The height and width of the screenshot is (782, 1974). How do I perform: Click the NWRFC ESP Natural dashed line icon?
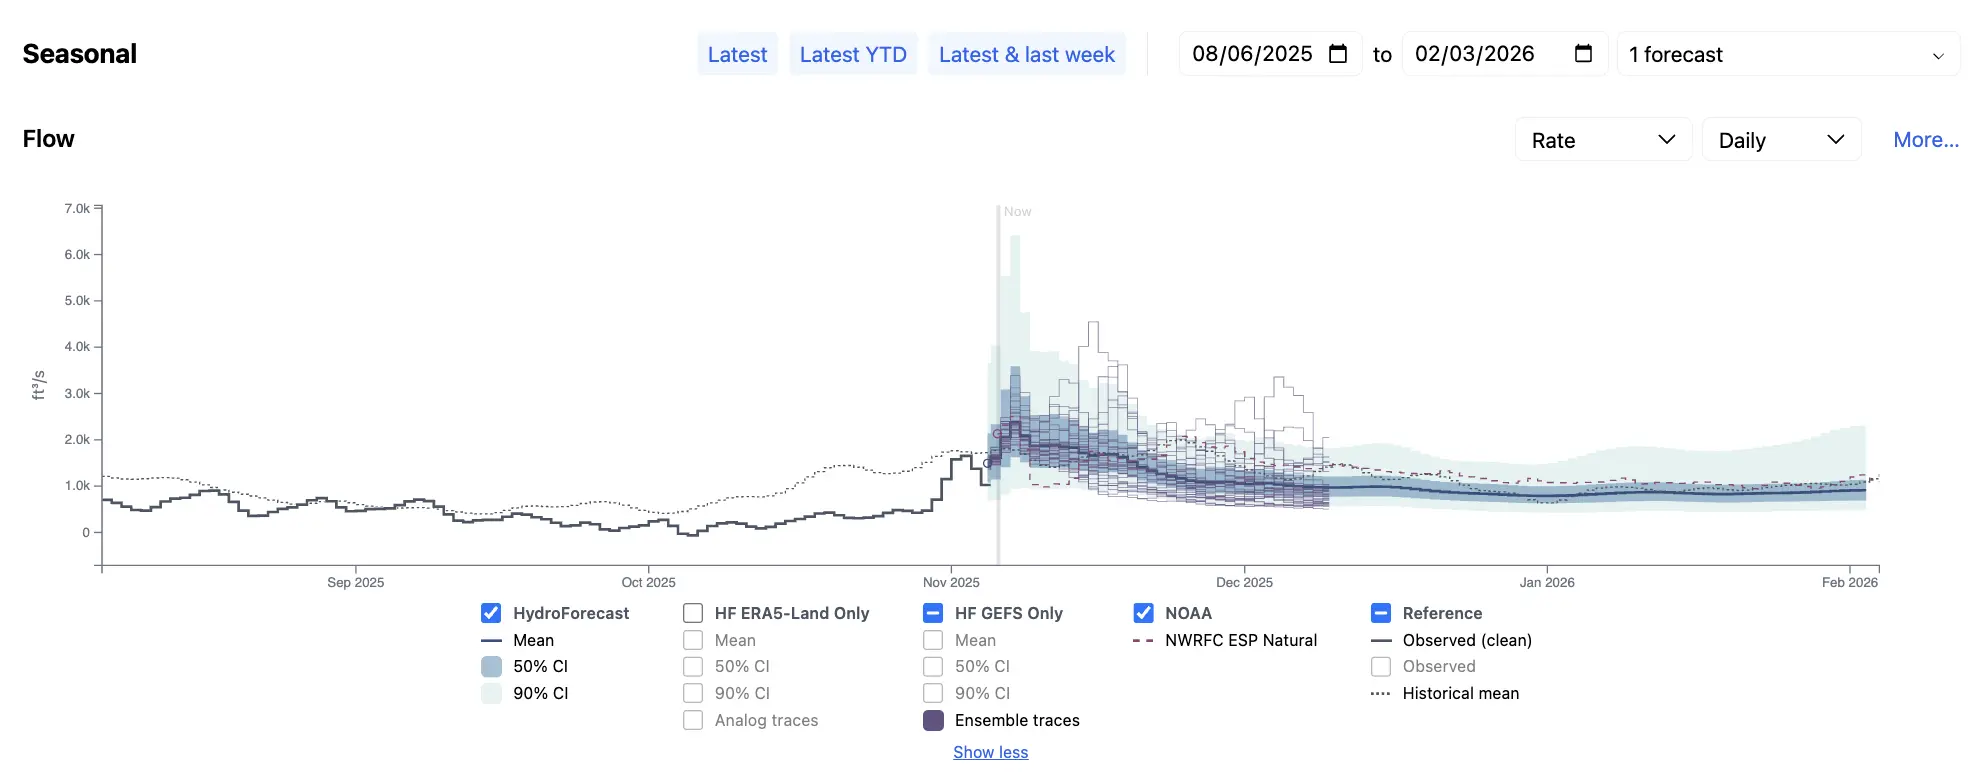click(1143, 640)
